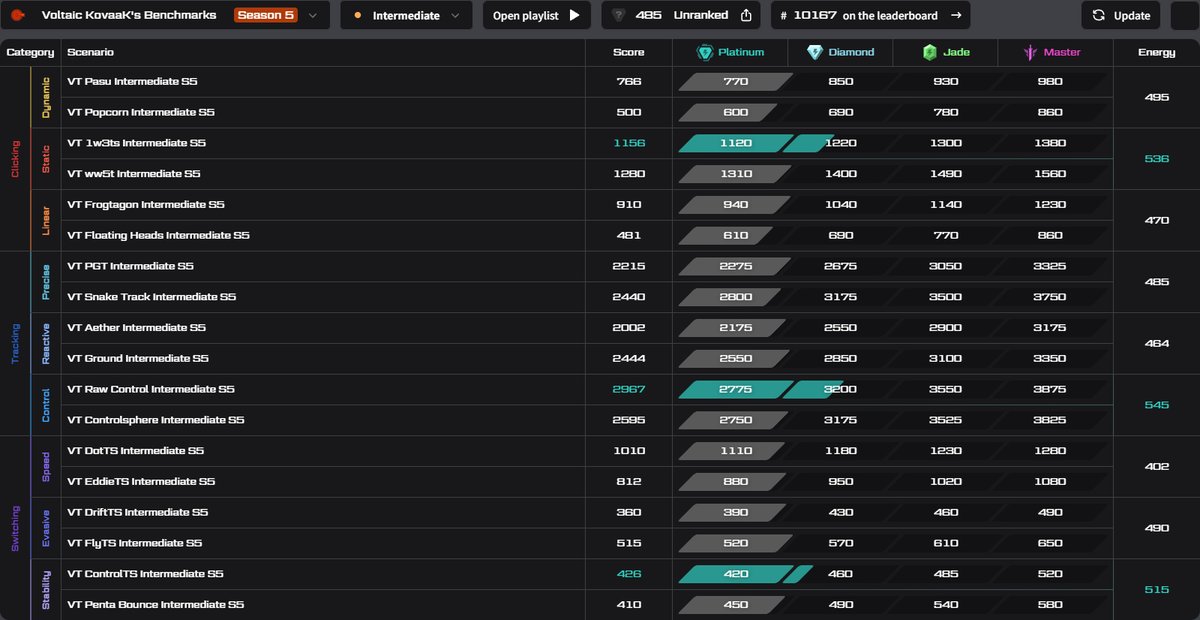Click the Diamond threshold 850 for VT Pasu
The width and height of the screenshot is (1200, 620).
tap(841, 81)
